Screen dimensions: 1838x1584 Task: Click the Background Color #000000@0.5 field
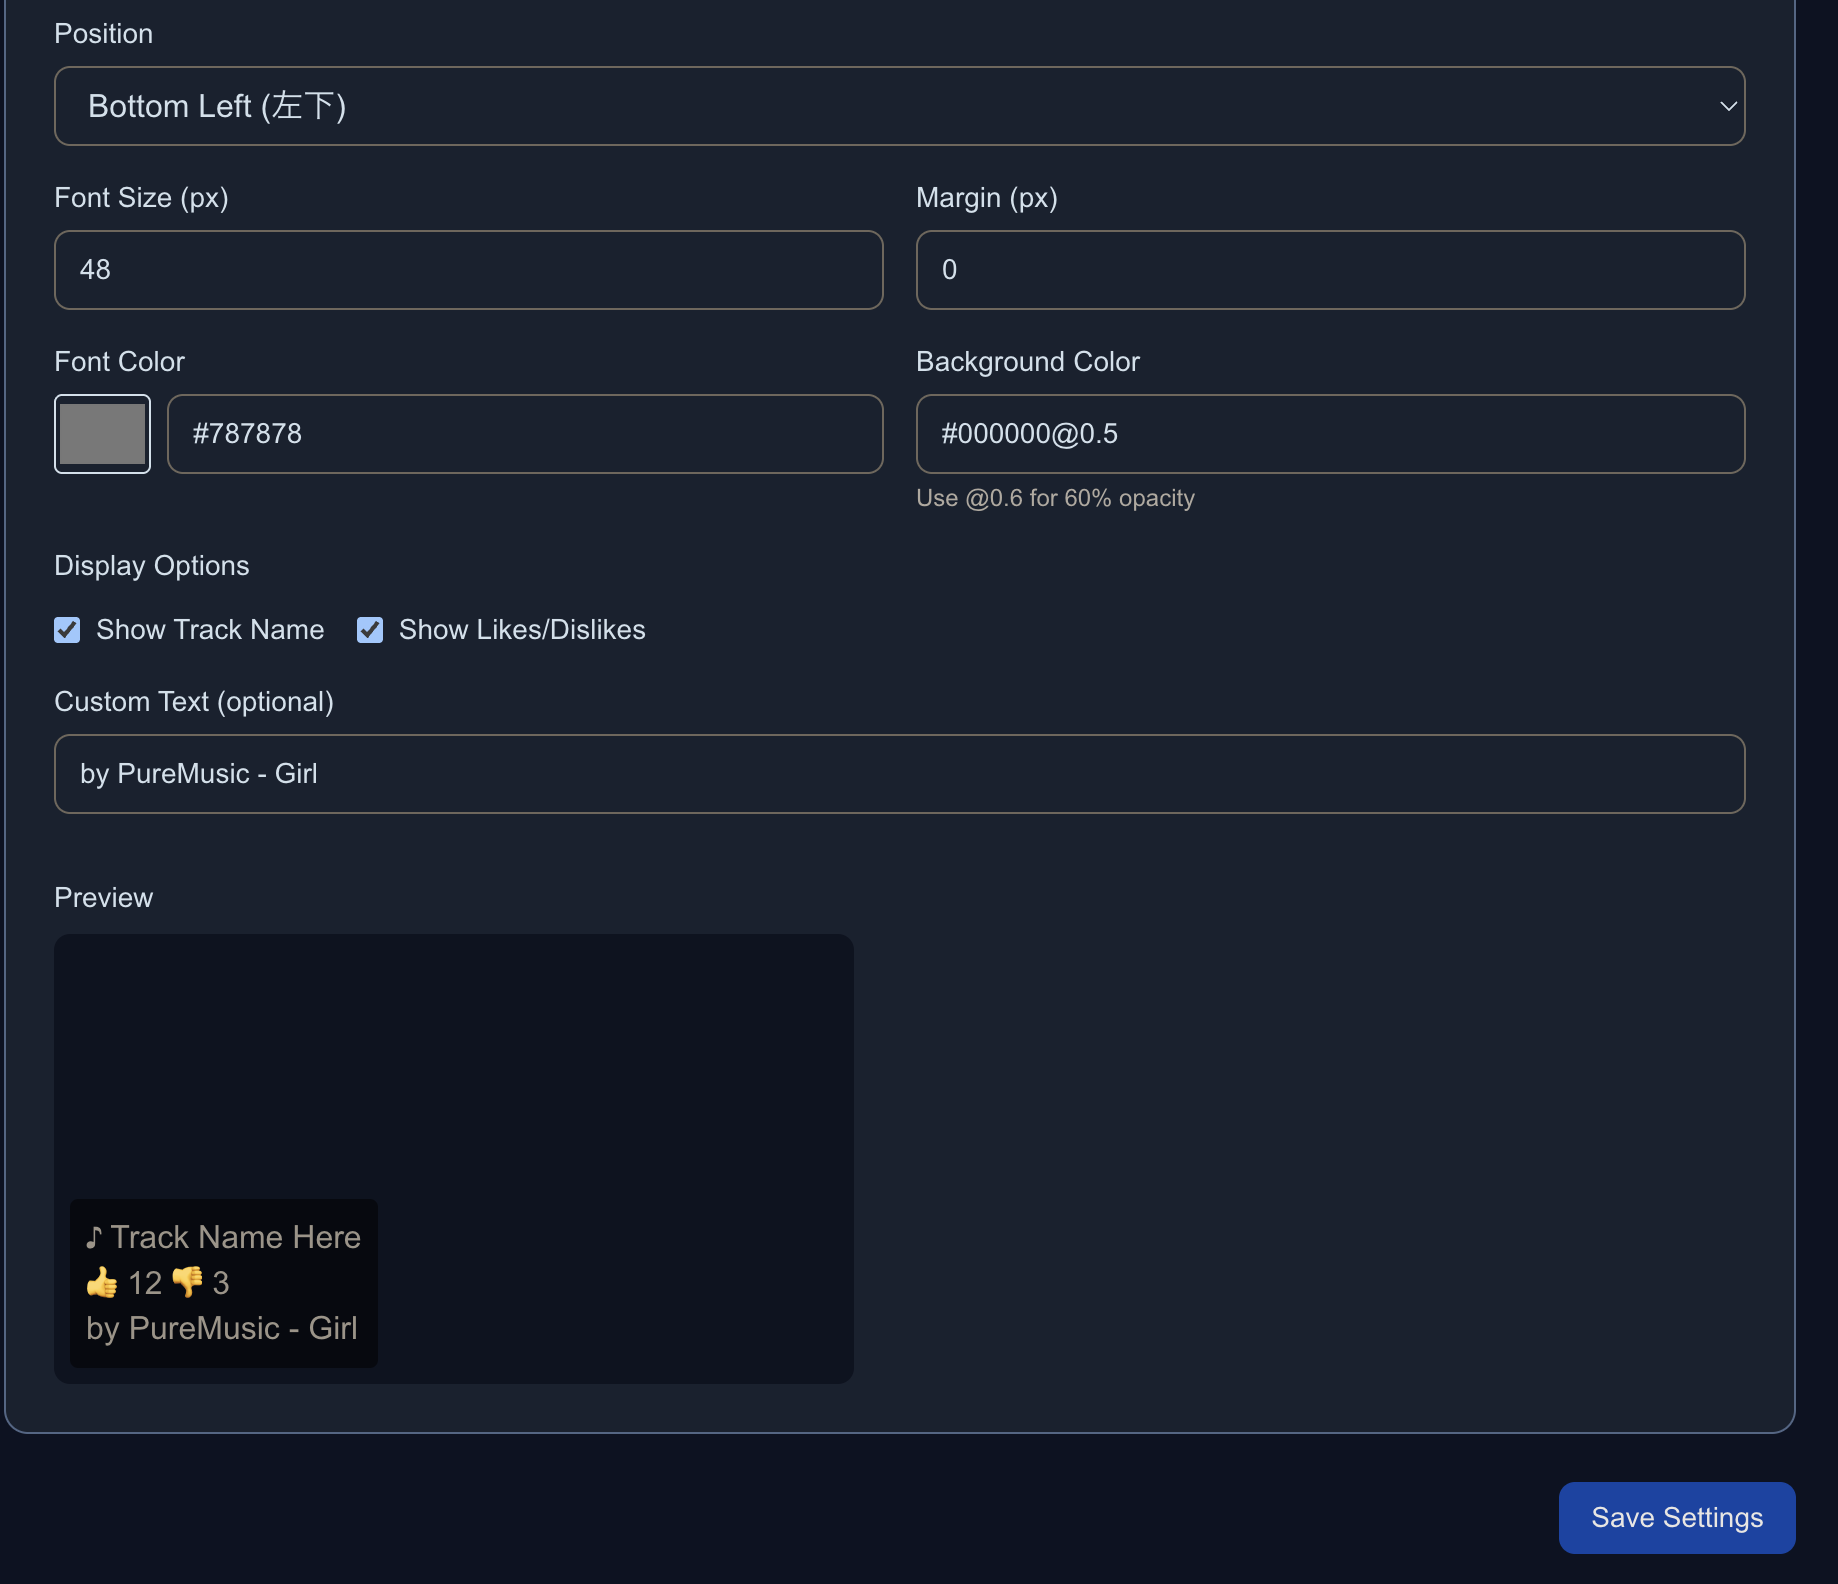1330,434
